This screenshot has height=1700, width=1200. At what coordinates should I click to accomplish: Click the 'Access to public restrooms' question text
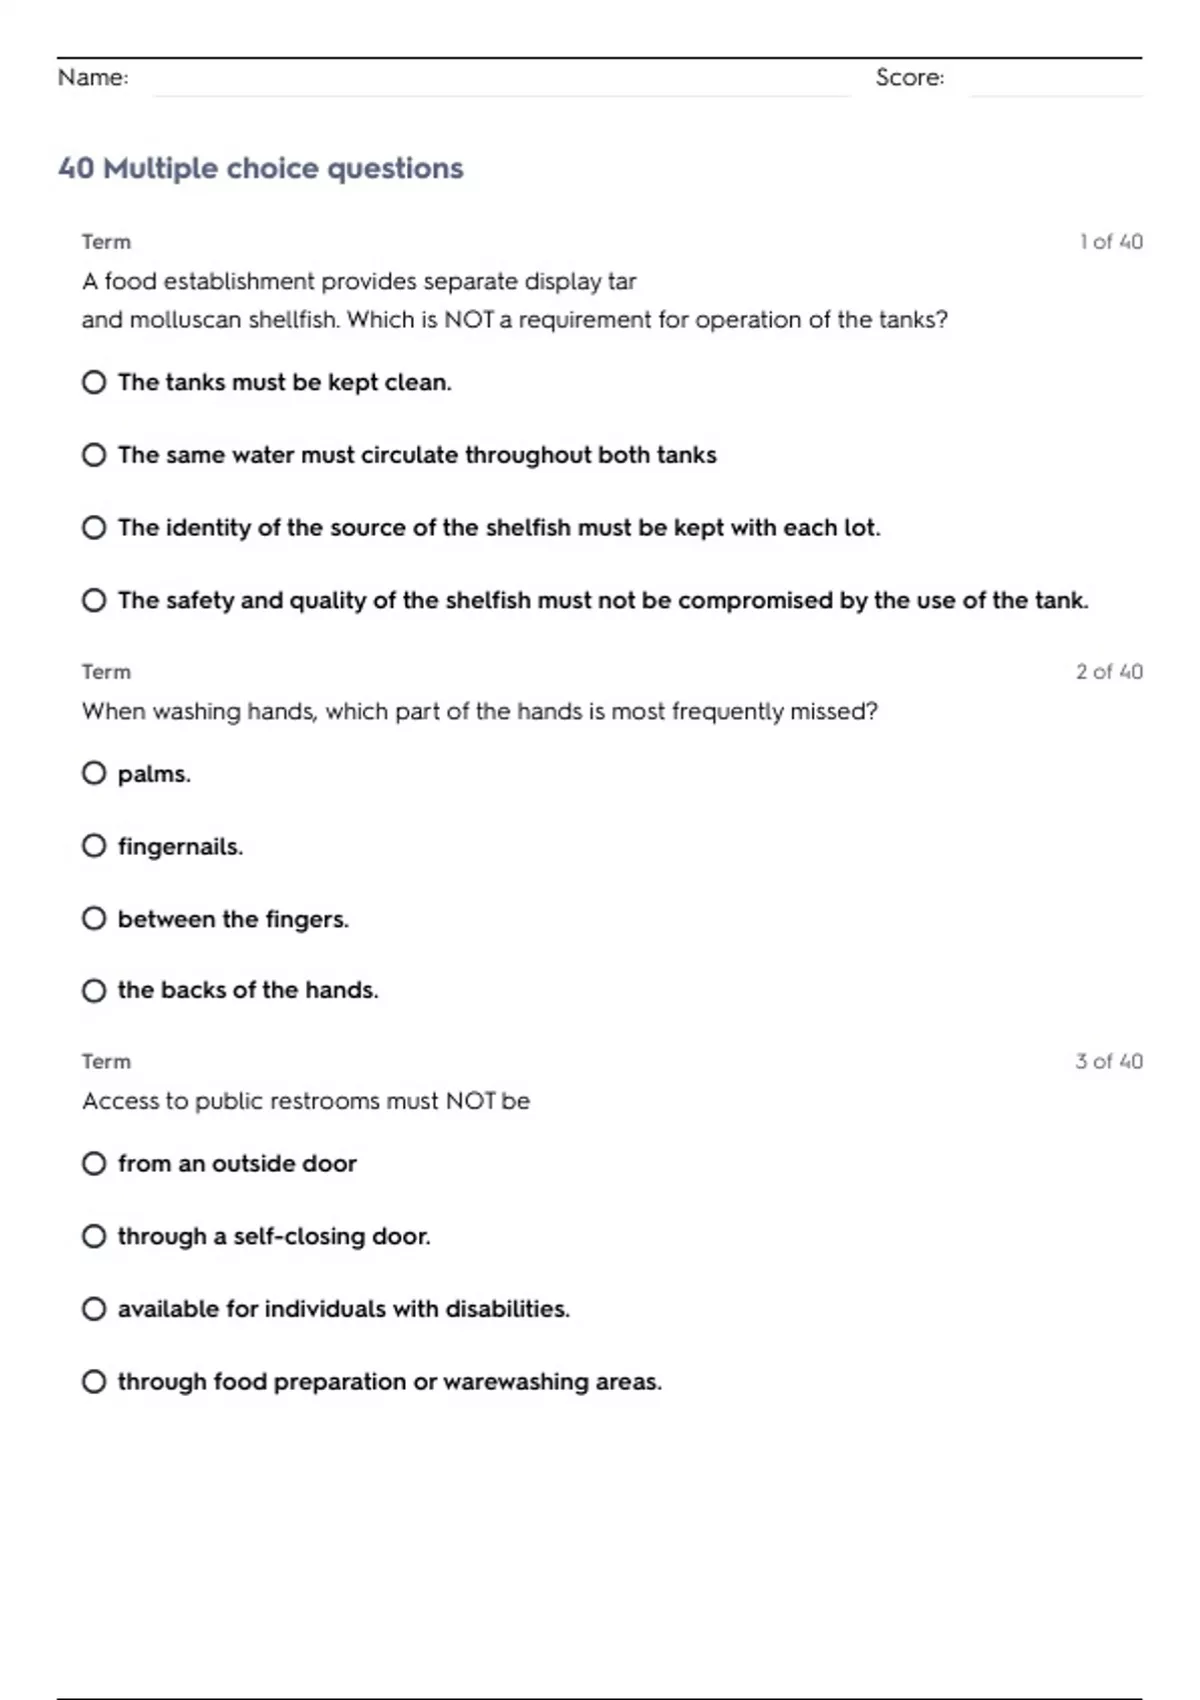tap(306, 1101)
